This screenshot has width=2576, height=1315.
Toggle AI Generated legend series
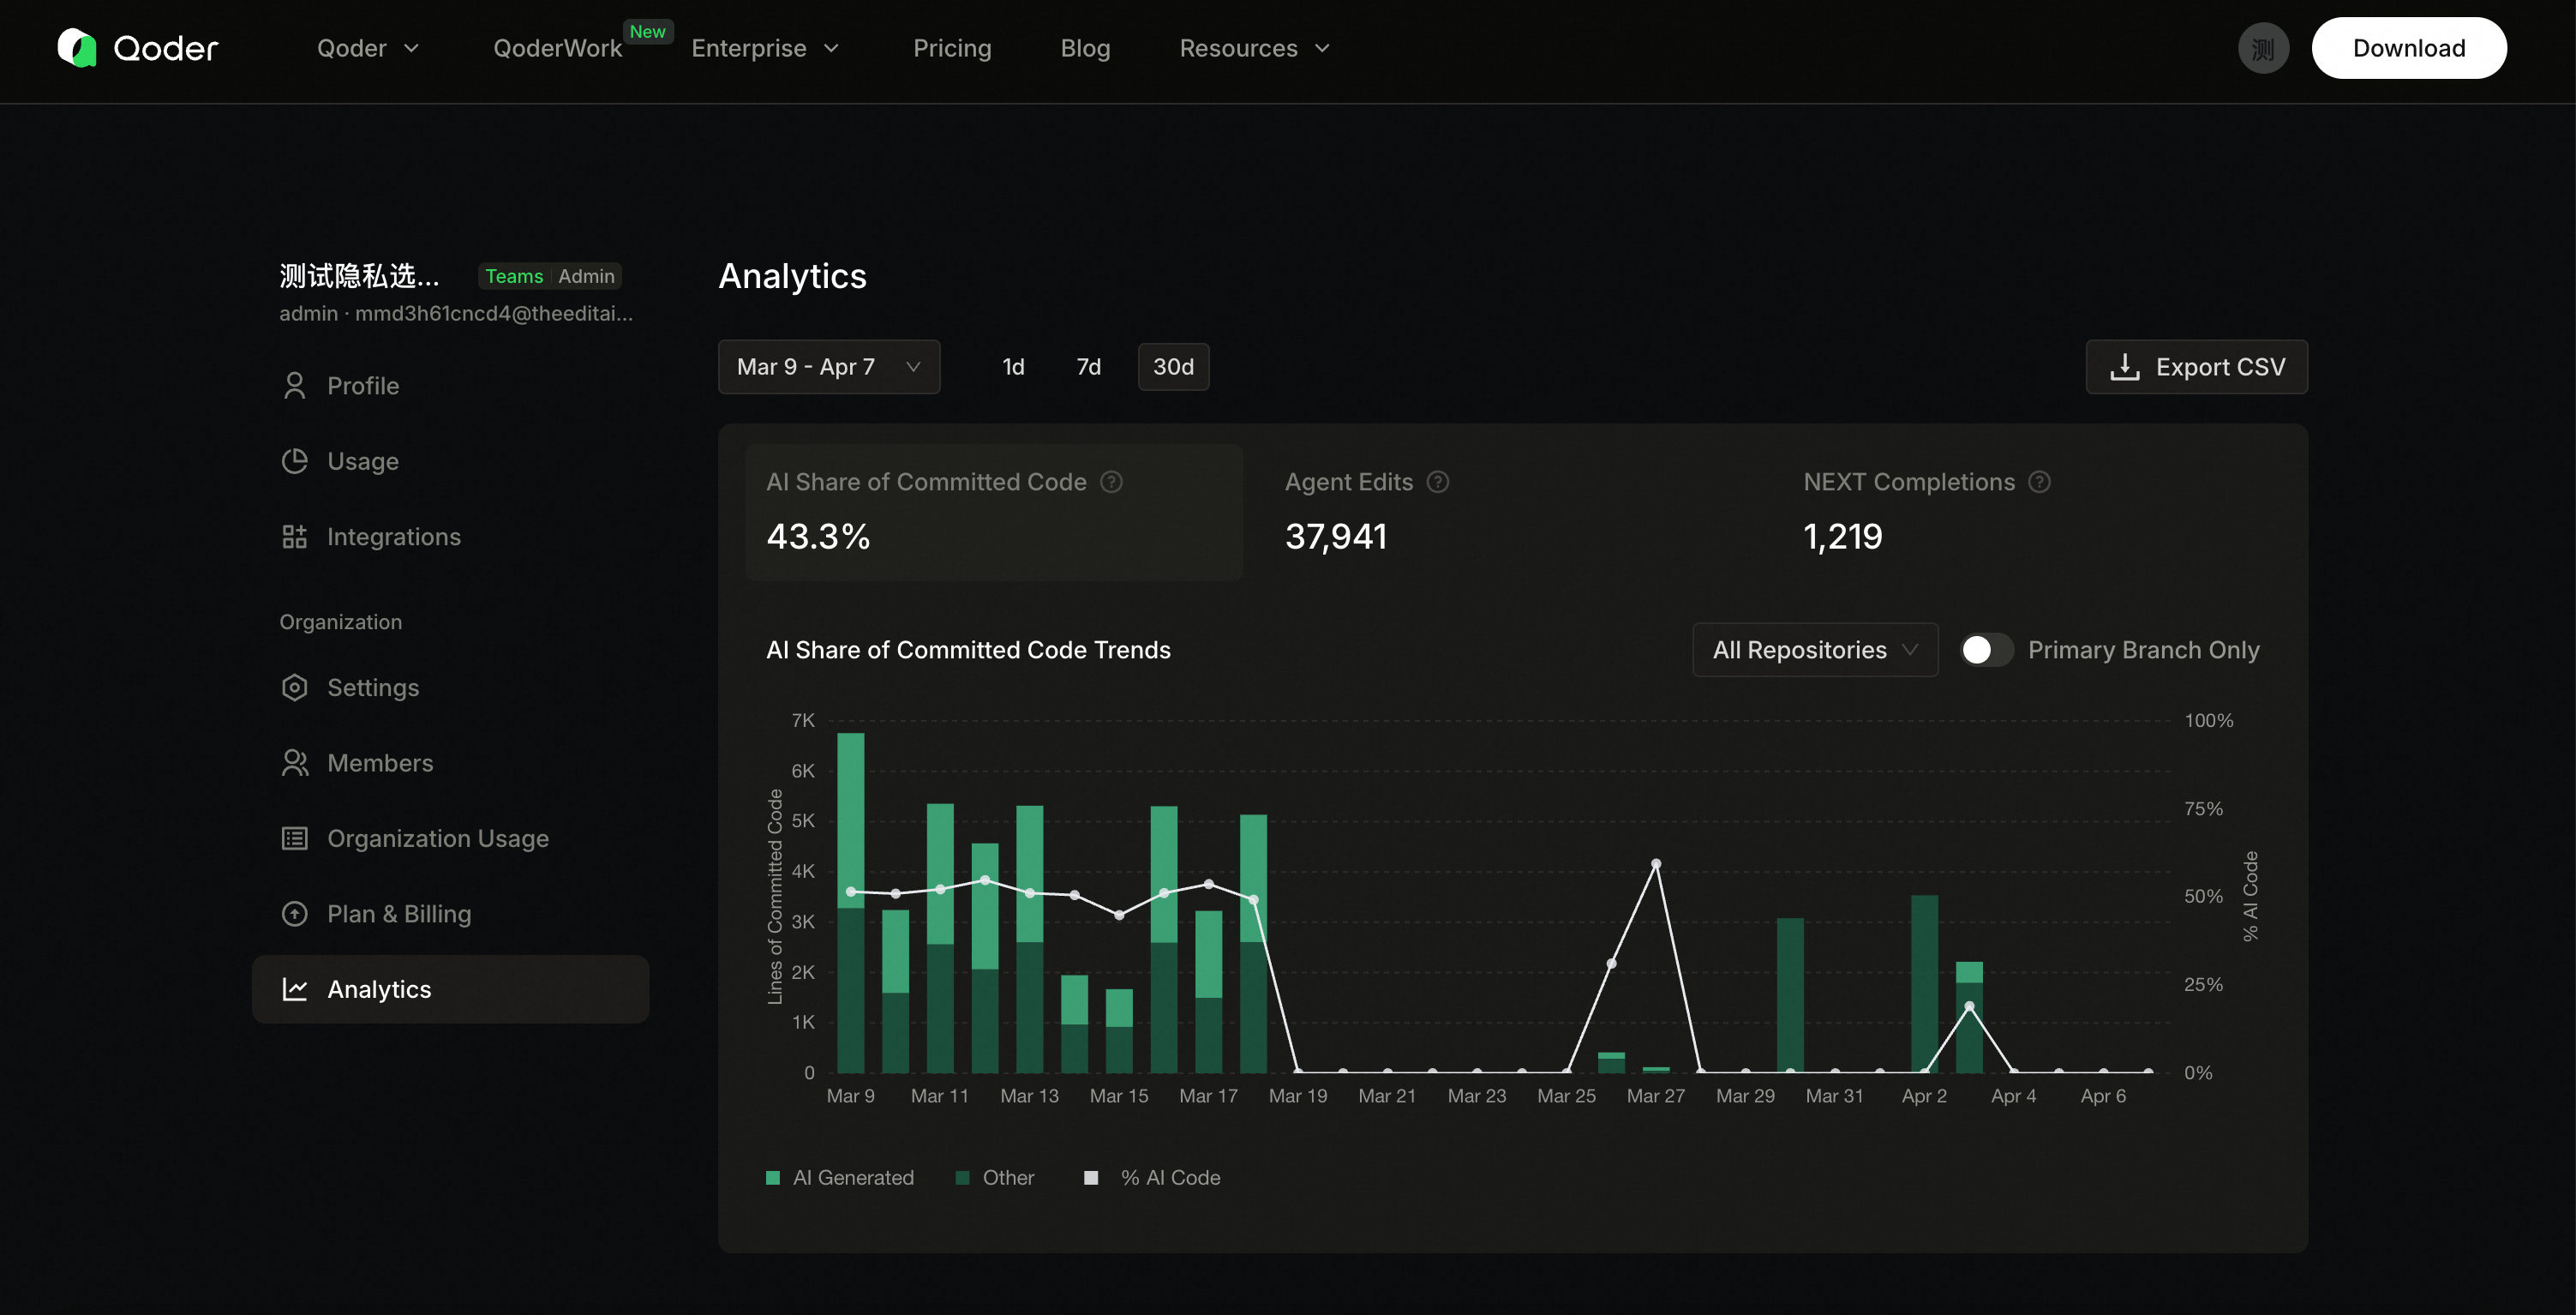click(840, 1178)
